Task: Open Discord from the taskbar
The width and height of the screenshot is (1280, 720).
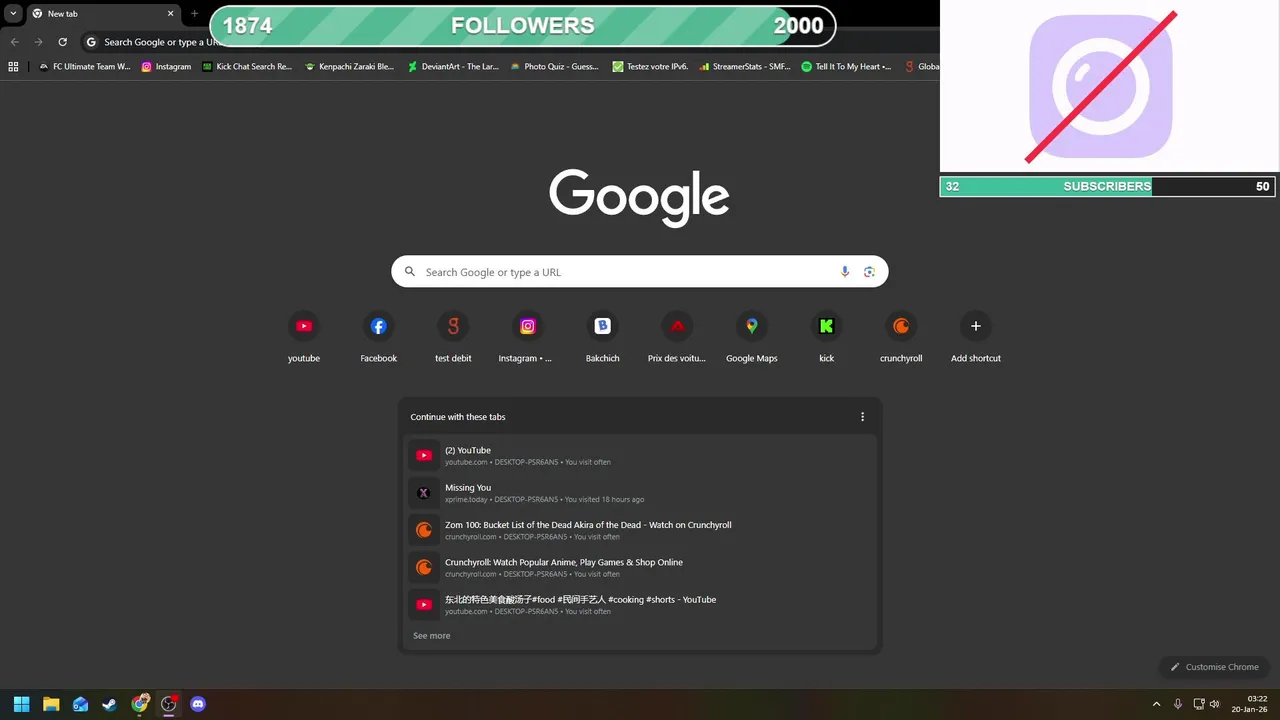Action: (198, 704)
